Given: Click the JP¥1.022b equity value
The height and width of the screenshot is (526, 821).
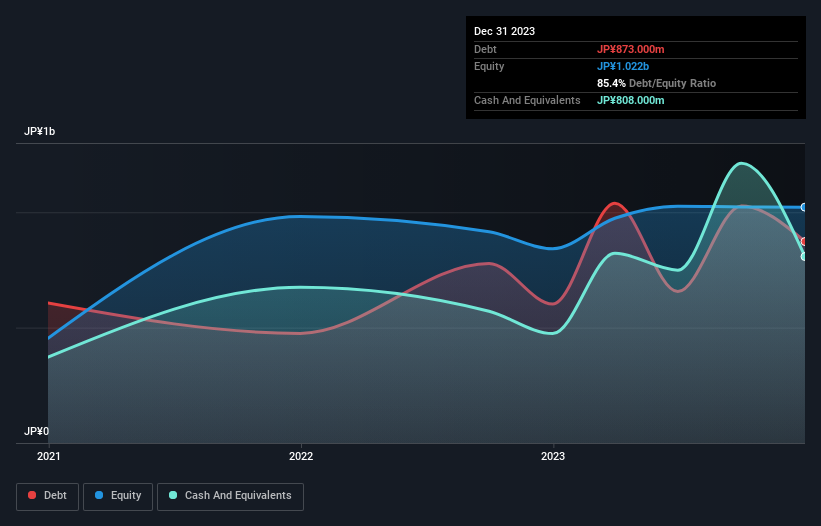Looking at the screenshot, I should pyautogui.click(x=623, y=66).
